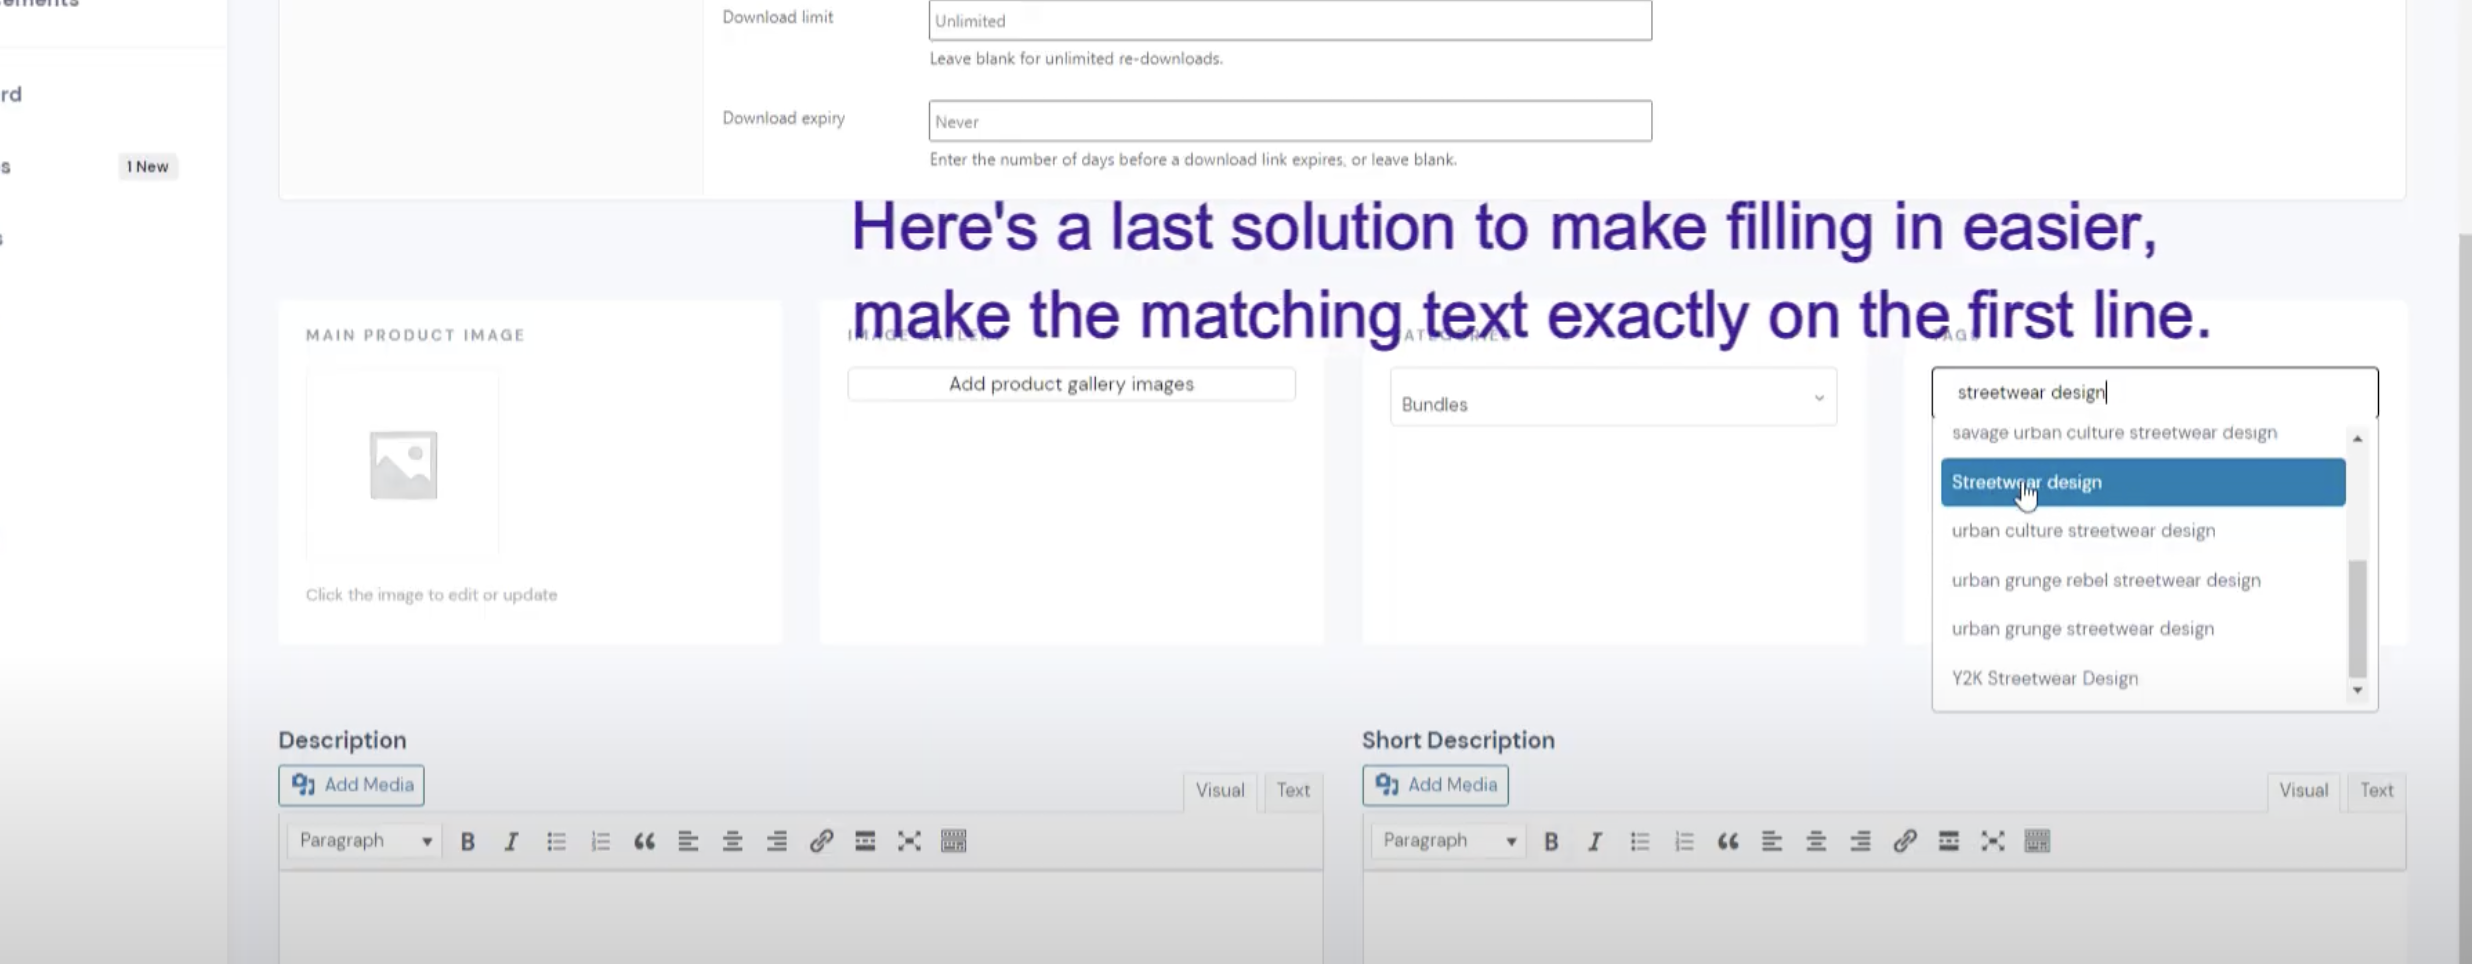Toggle bold in Short Description editor
2472x964 pixels.
[x=1551, y=841]
